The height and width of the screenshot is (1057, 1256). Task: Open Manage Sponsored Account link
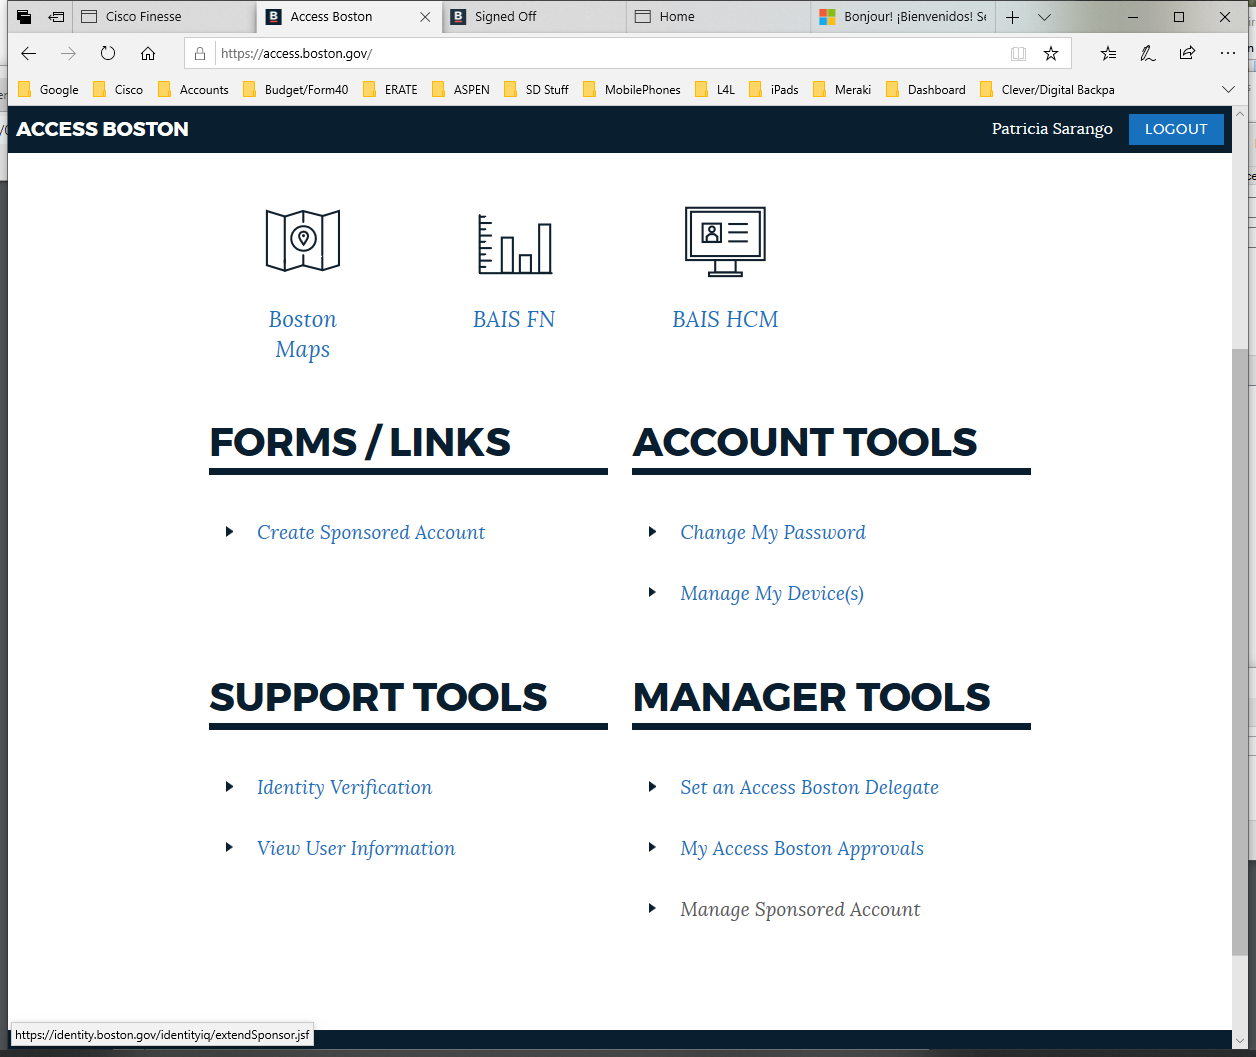coord(800,910)
